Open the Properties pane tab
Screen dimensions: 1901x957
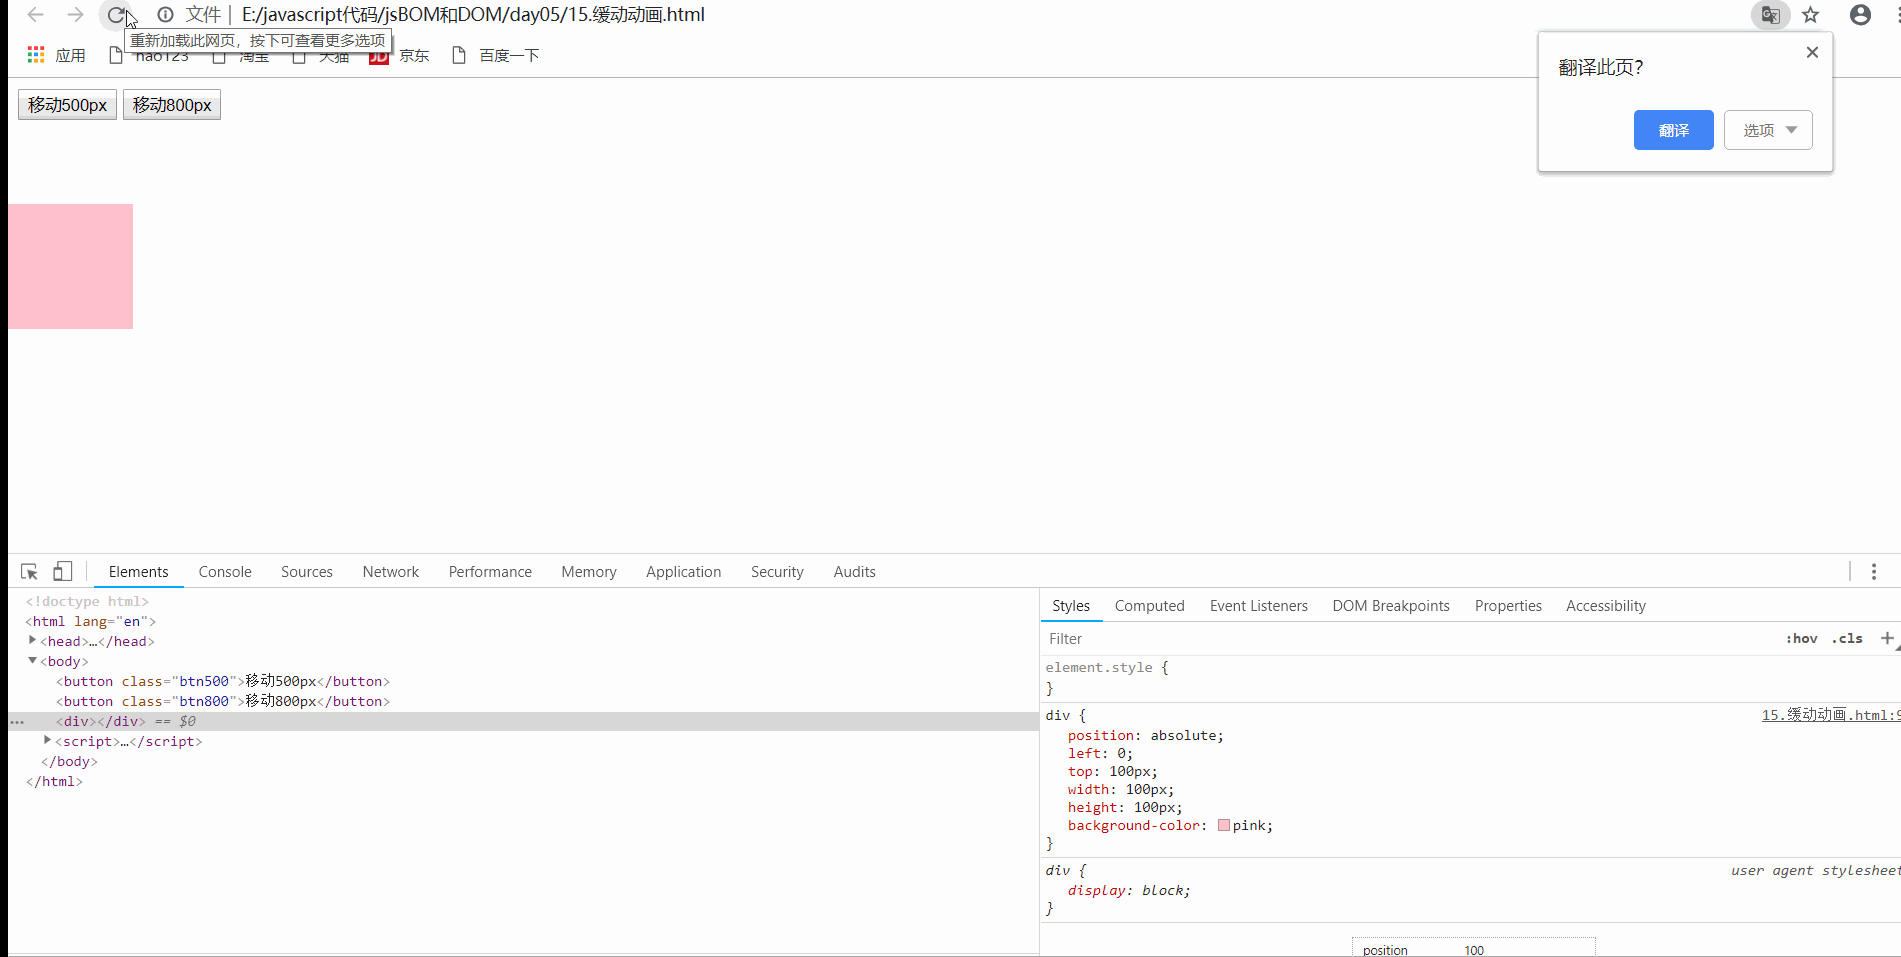click(1508, 606)
